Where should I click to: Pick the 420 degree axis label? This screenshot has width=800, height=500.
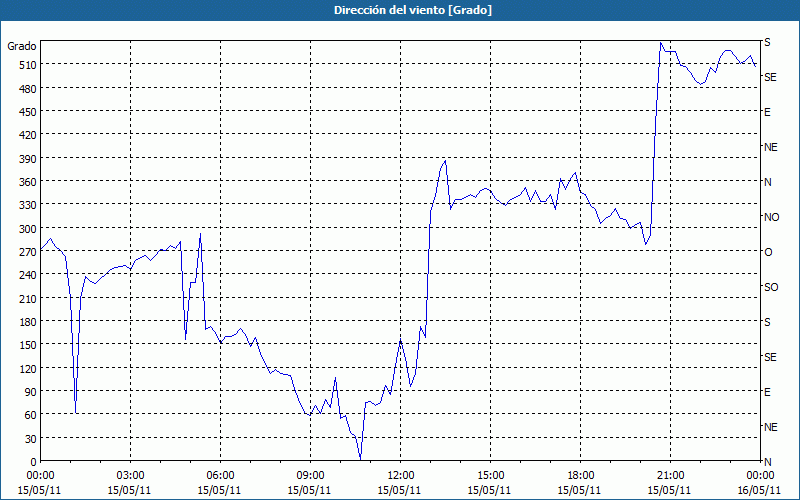(29, 135)
